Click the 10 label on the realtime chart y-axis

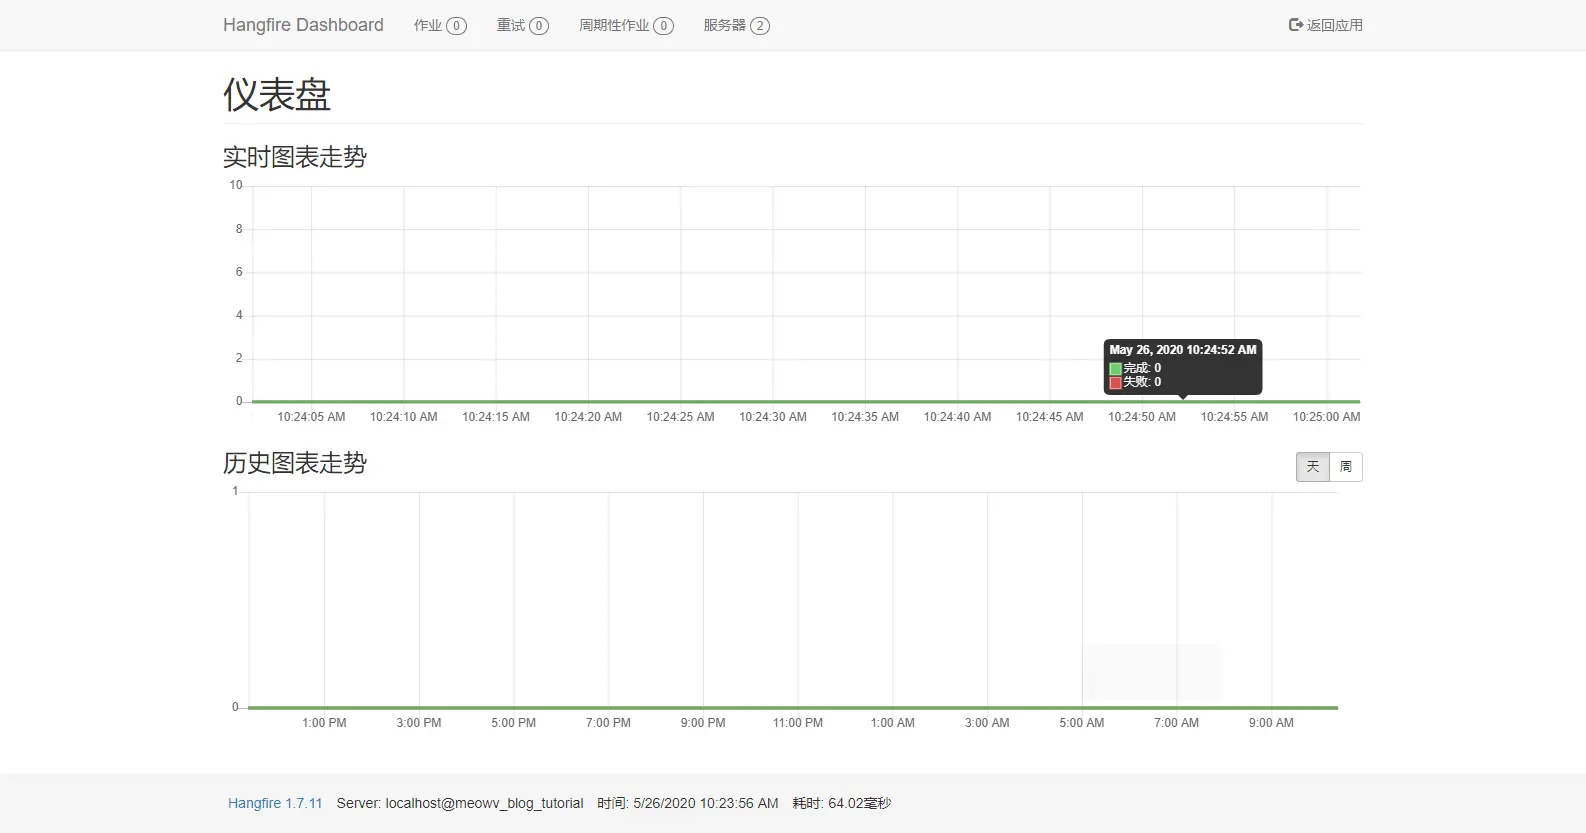(x=236, y=185)
